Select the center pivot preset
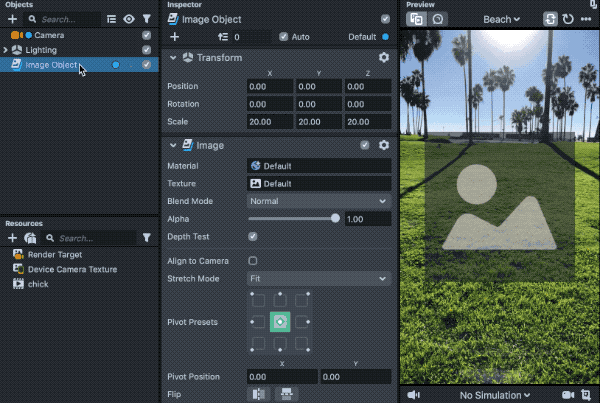This screenshot has height=403, width=600. (x=280, y=322)
